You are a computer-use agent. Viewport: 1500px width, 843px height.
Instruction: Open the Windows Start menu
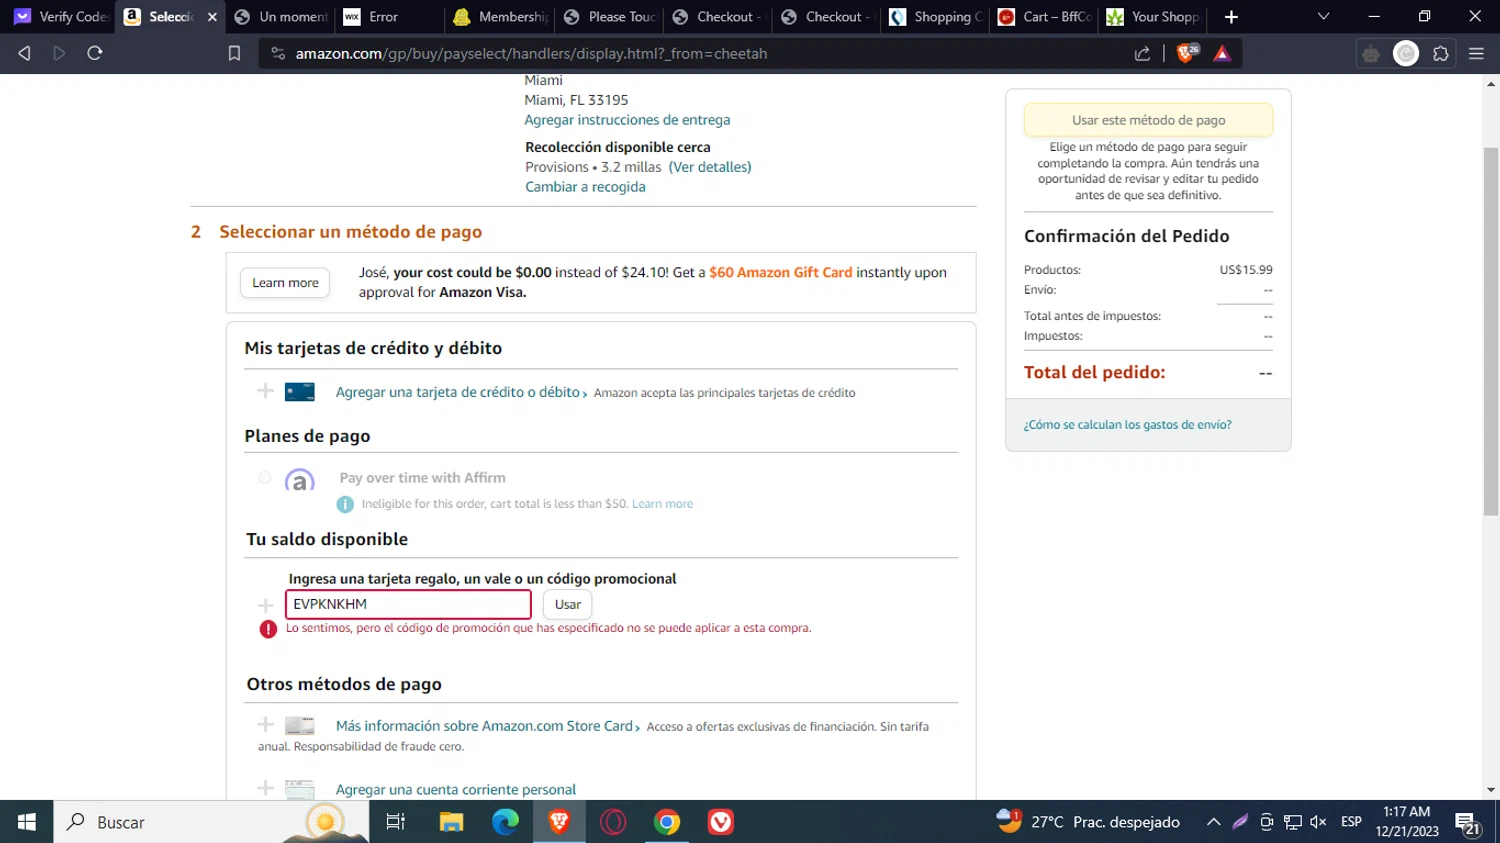(27, 822)
